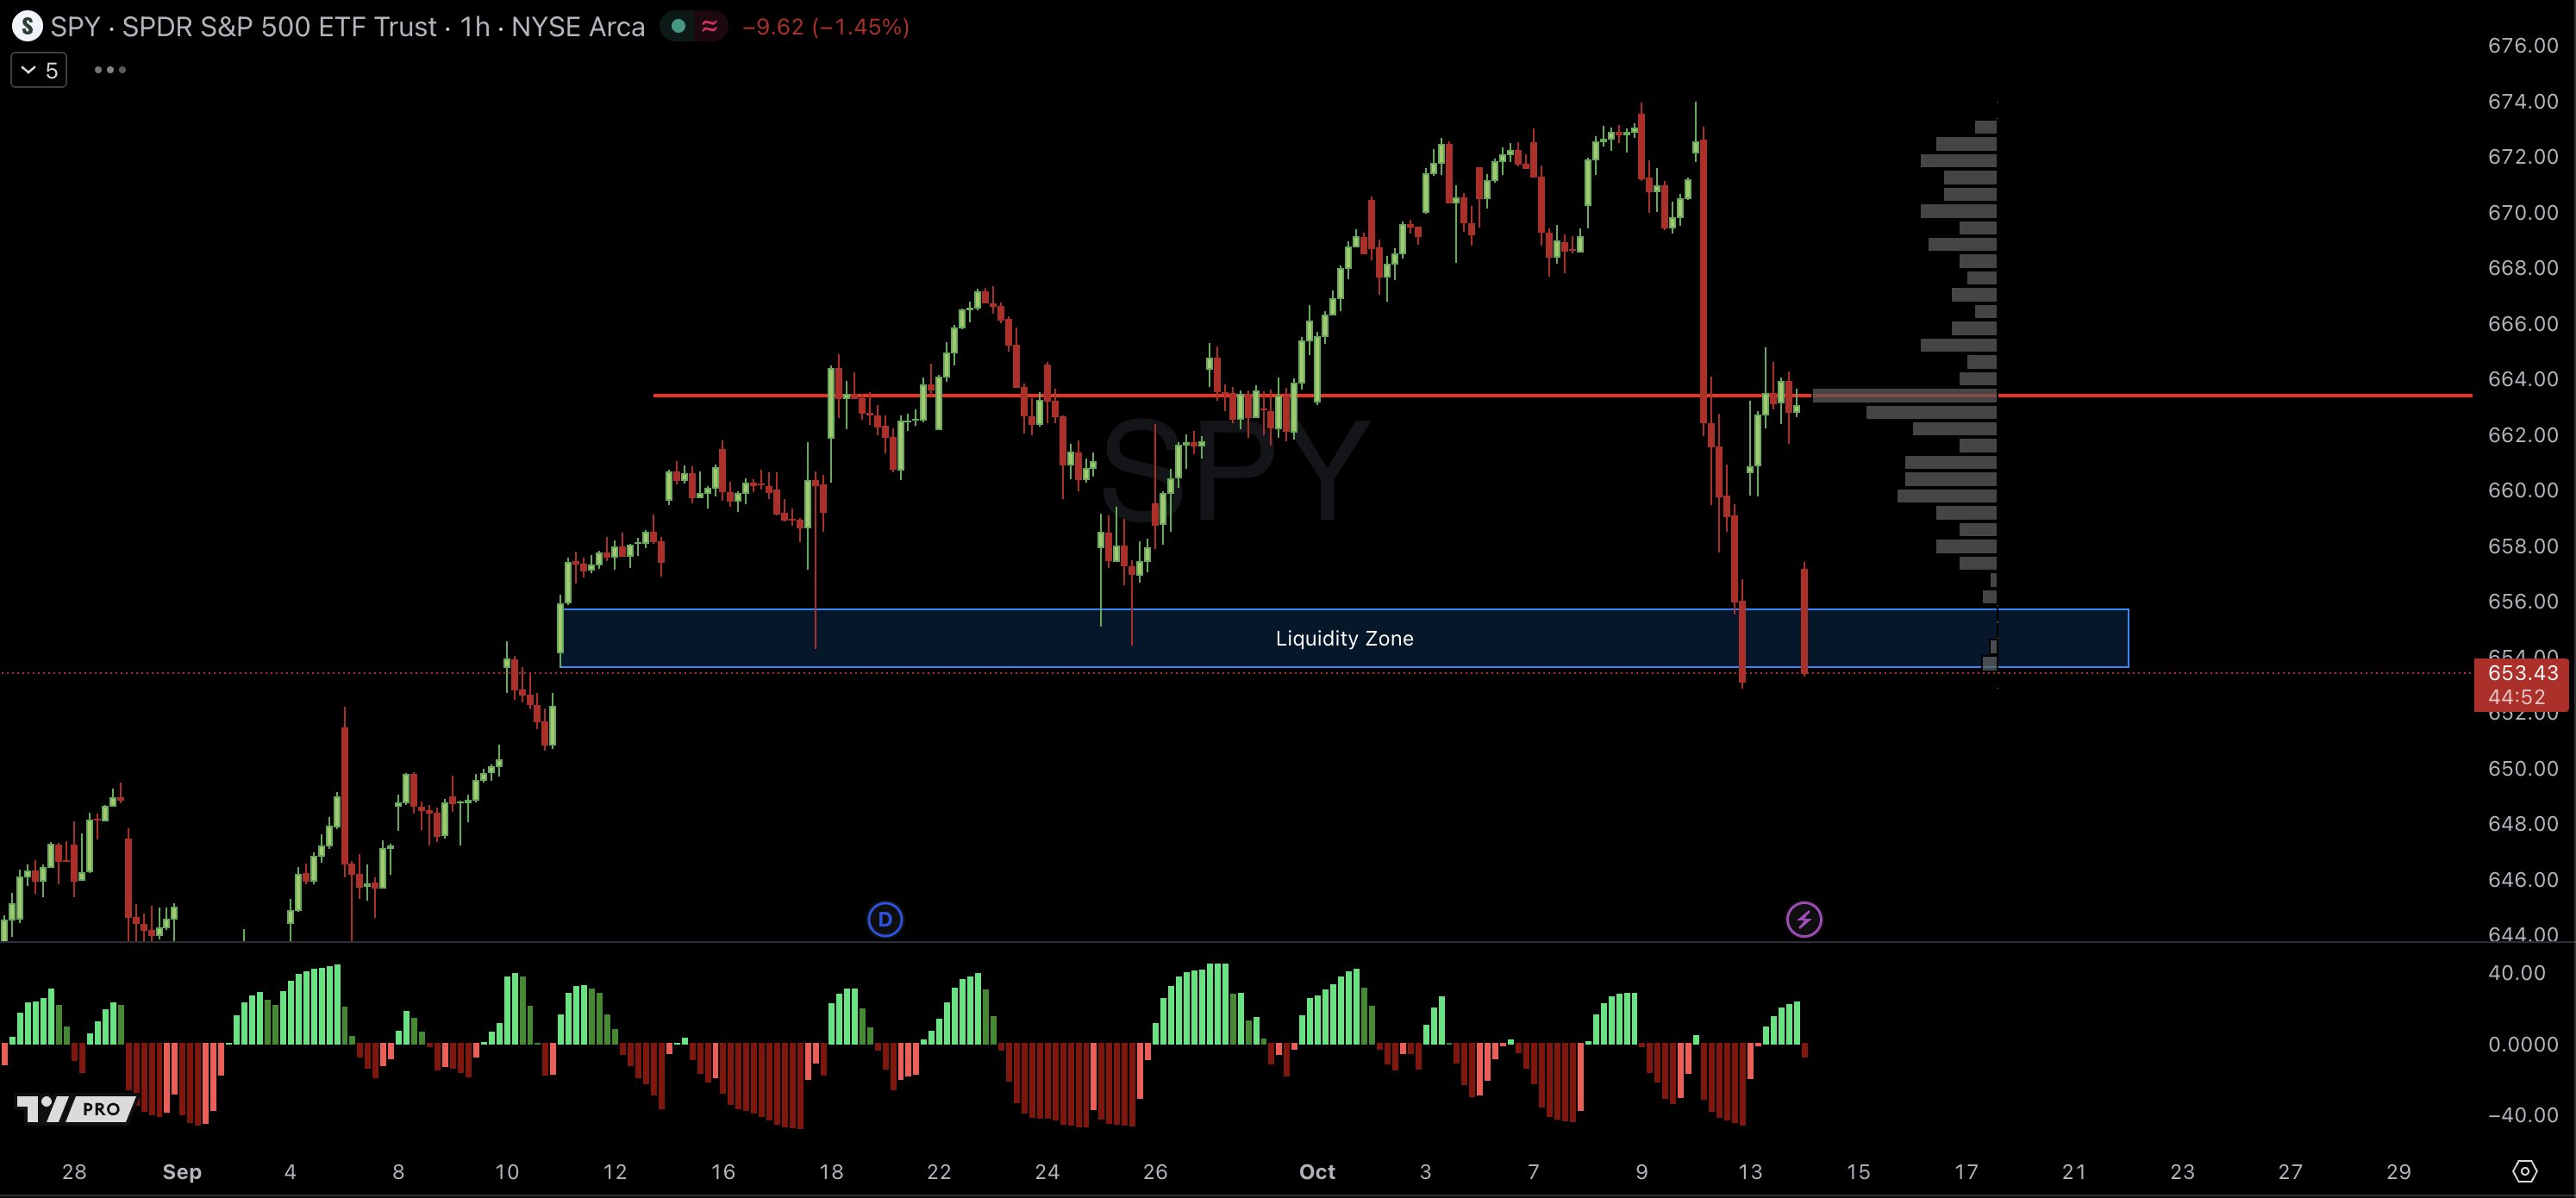Click the 658.00 price scale label
The height and width of the screenshot is (1198, 2576).
click(2523, 545)
